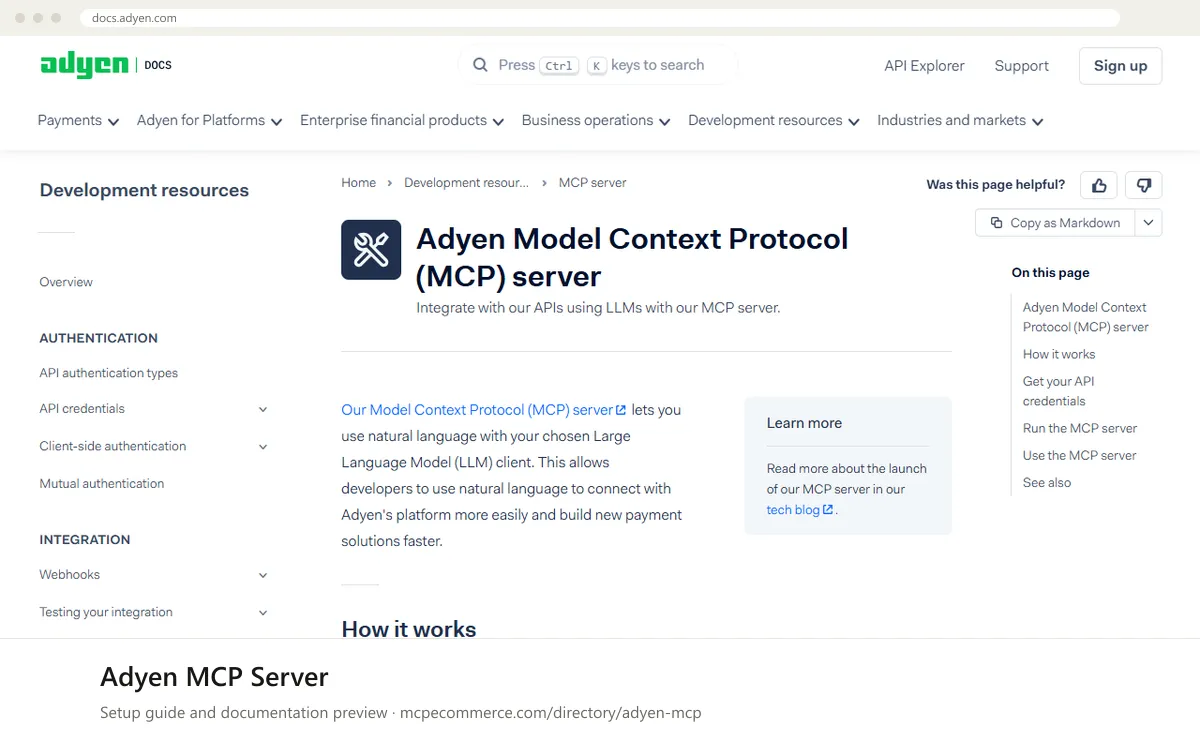Click external link icon after MCP server link

point(621,410)
